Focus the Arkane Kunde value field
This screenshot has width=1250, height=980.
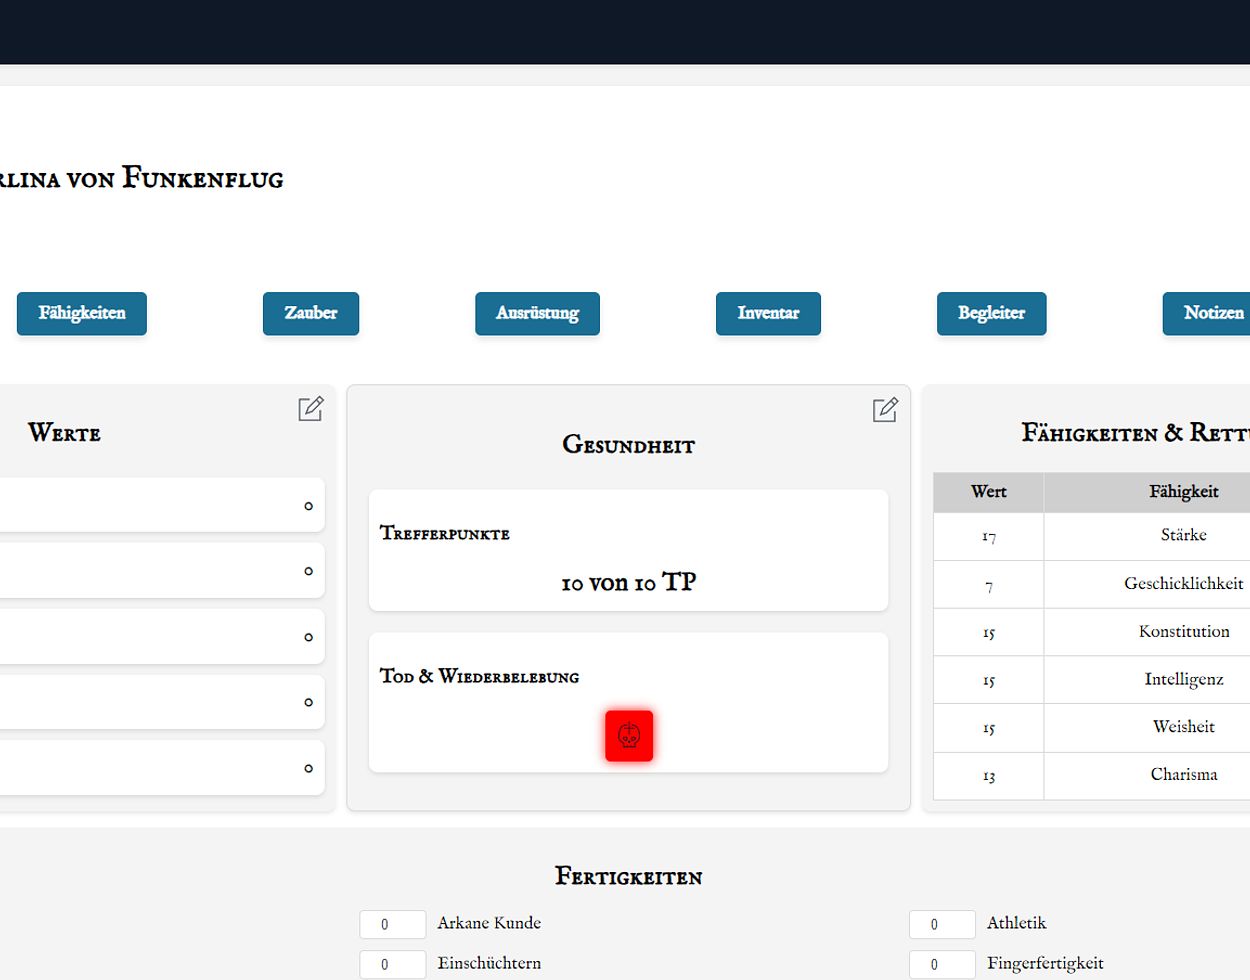[392, 924]
